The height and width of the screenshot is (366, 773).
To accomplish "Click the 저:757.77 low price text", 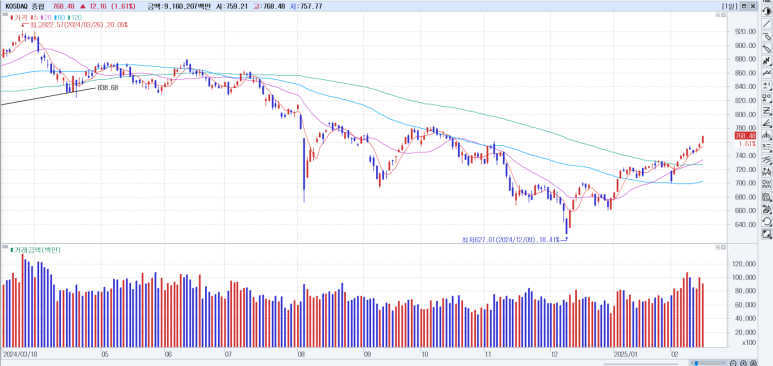I will point(306,6).
